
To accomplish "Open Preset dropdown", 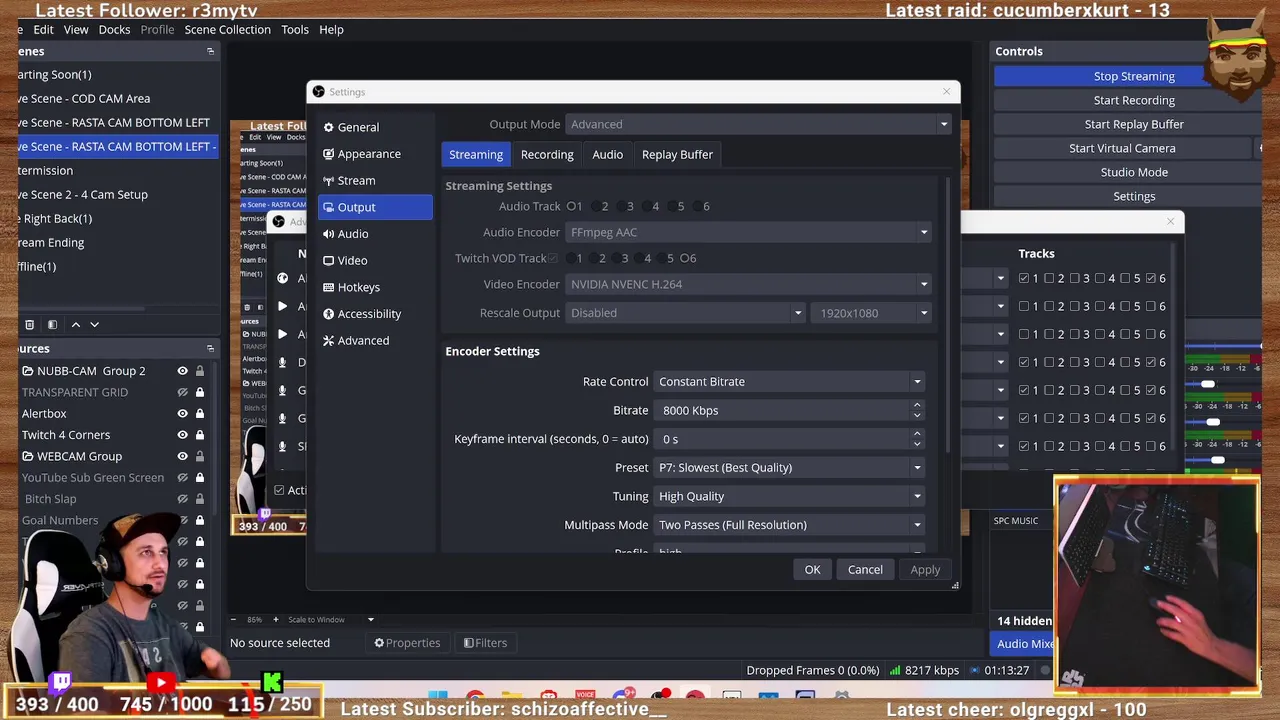I will coord(788,468).
